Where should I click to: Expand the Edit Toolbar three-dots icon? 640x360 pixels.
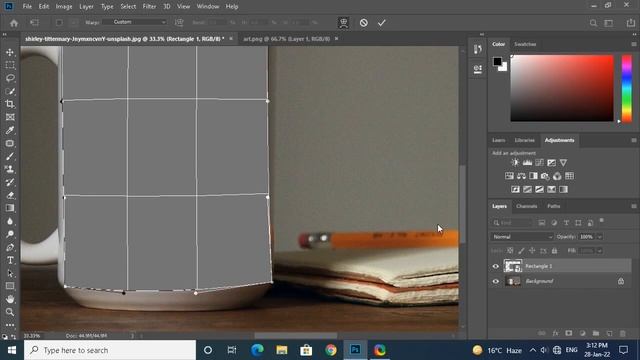(10, 325)
